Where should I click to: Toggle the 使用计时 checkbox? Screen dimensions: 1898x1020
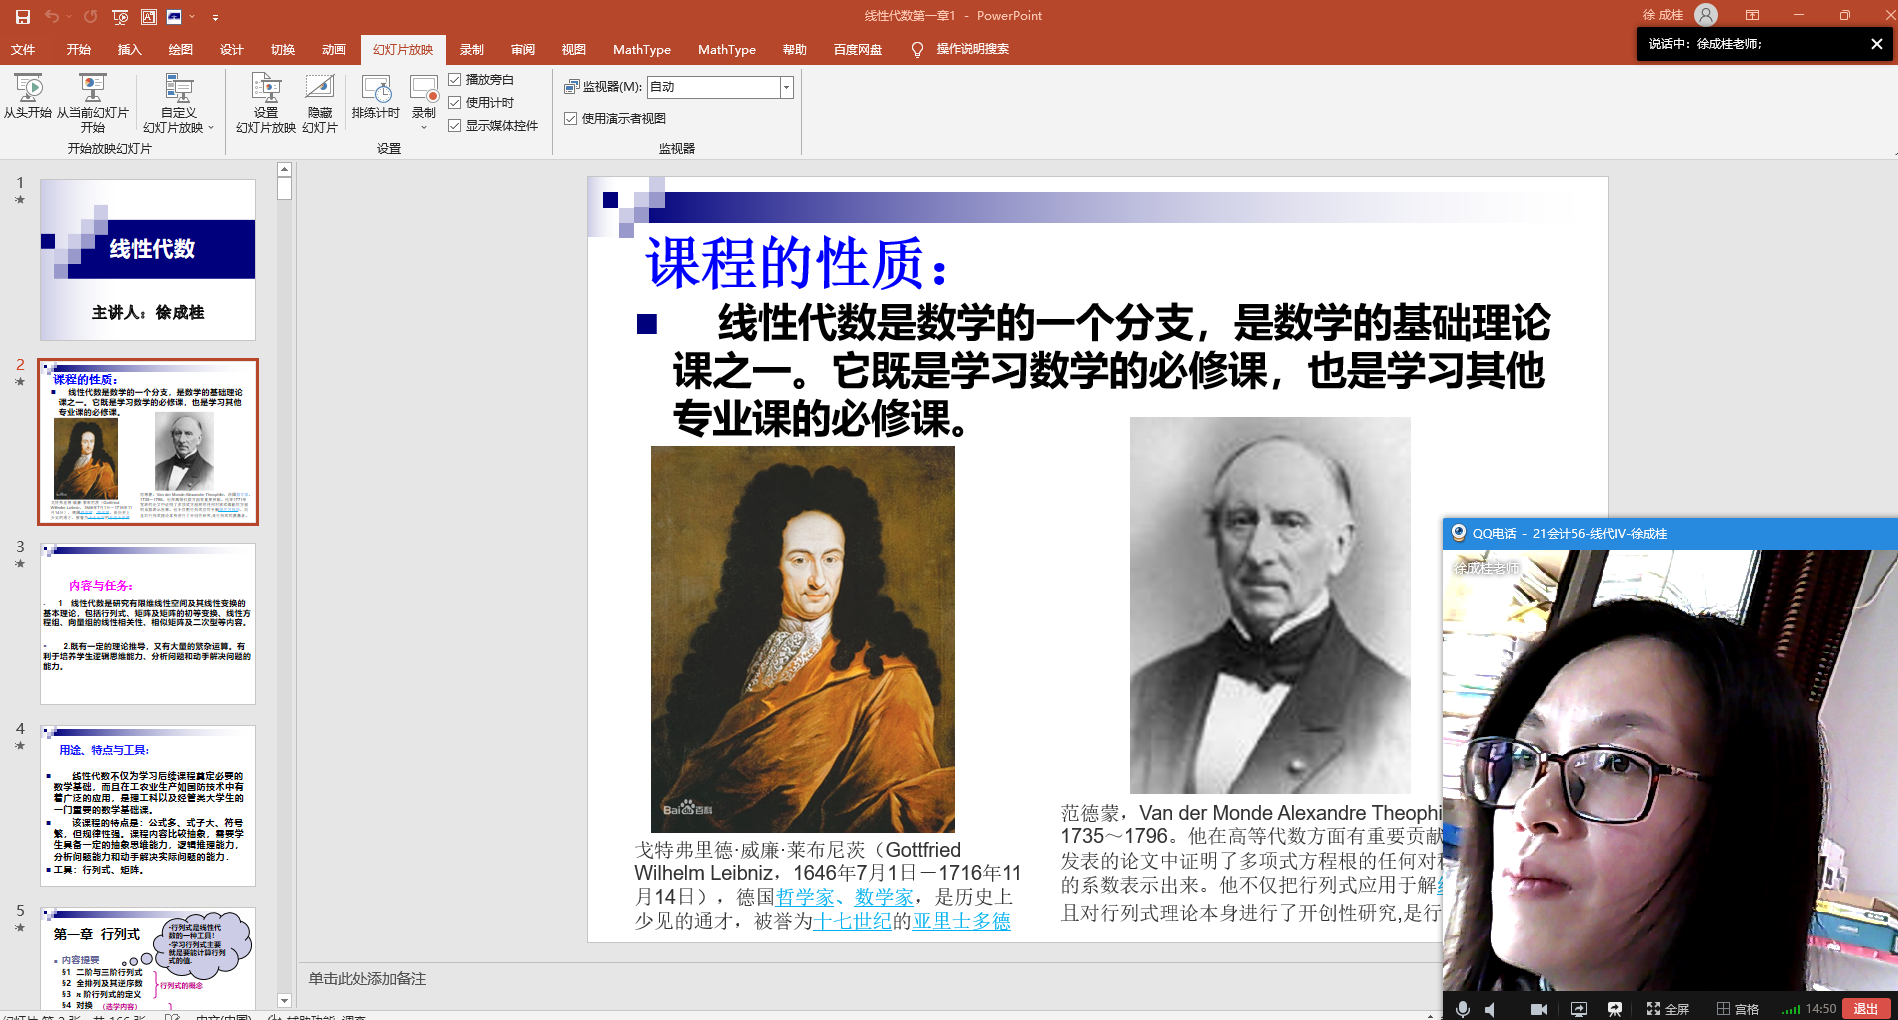455,103
